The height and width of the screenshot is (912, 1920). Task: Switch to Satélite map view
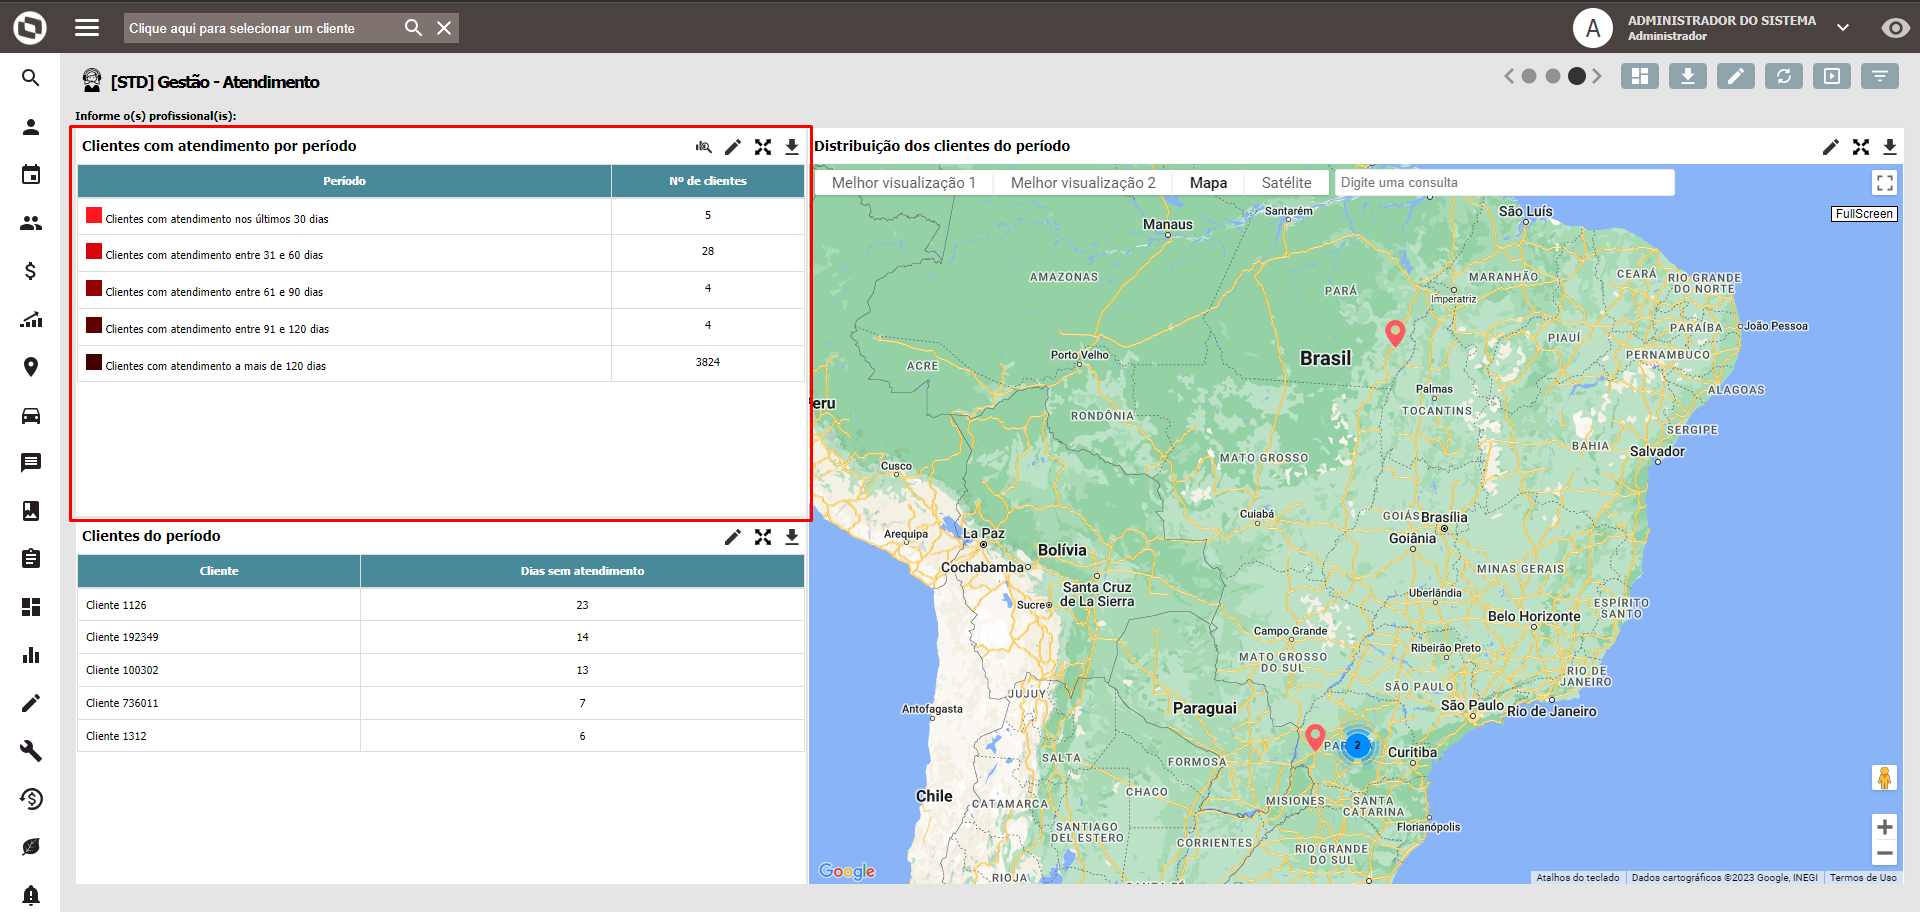(1286, 183)
